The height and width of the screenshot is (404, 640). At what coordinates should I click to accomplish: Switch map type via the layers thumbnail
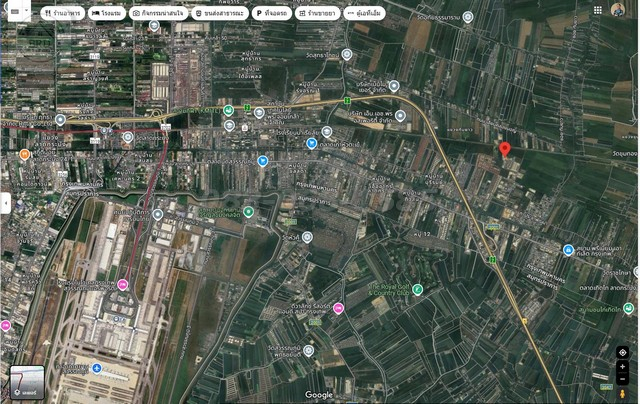tap(27, 382)
